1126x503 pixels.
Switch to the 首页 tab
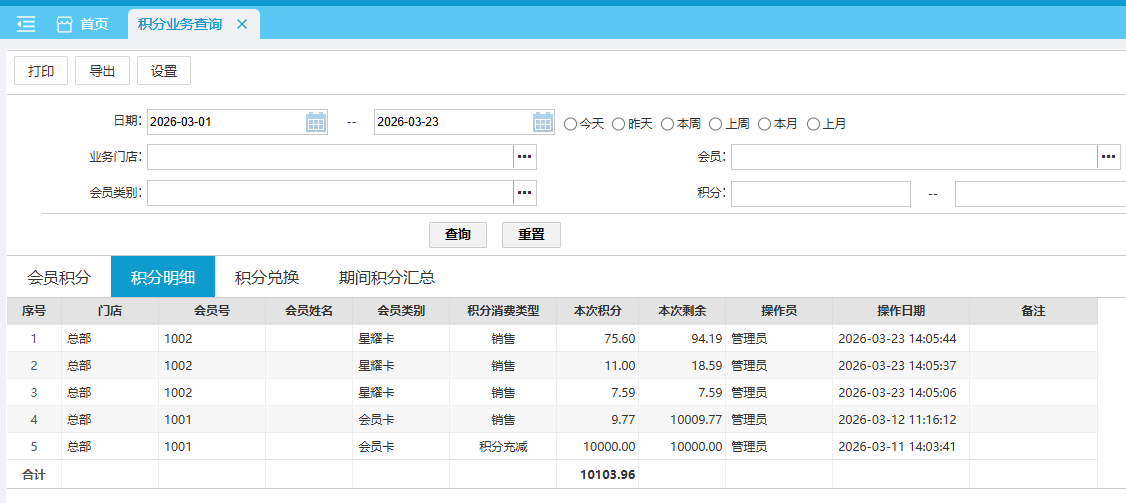83,24
